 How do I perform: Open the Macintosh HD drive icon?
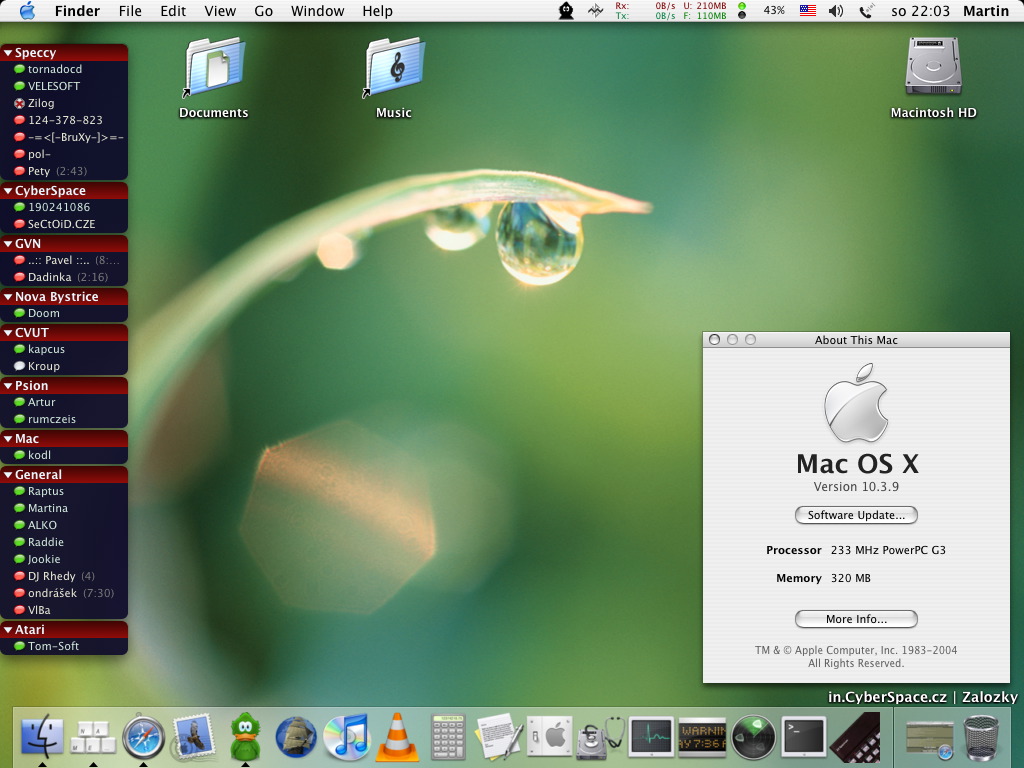[x=933, y=68]
